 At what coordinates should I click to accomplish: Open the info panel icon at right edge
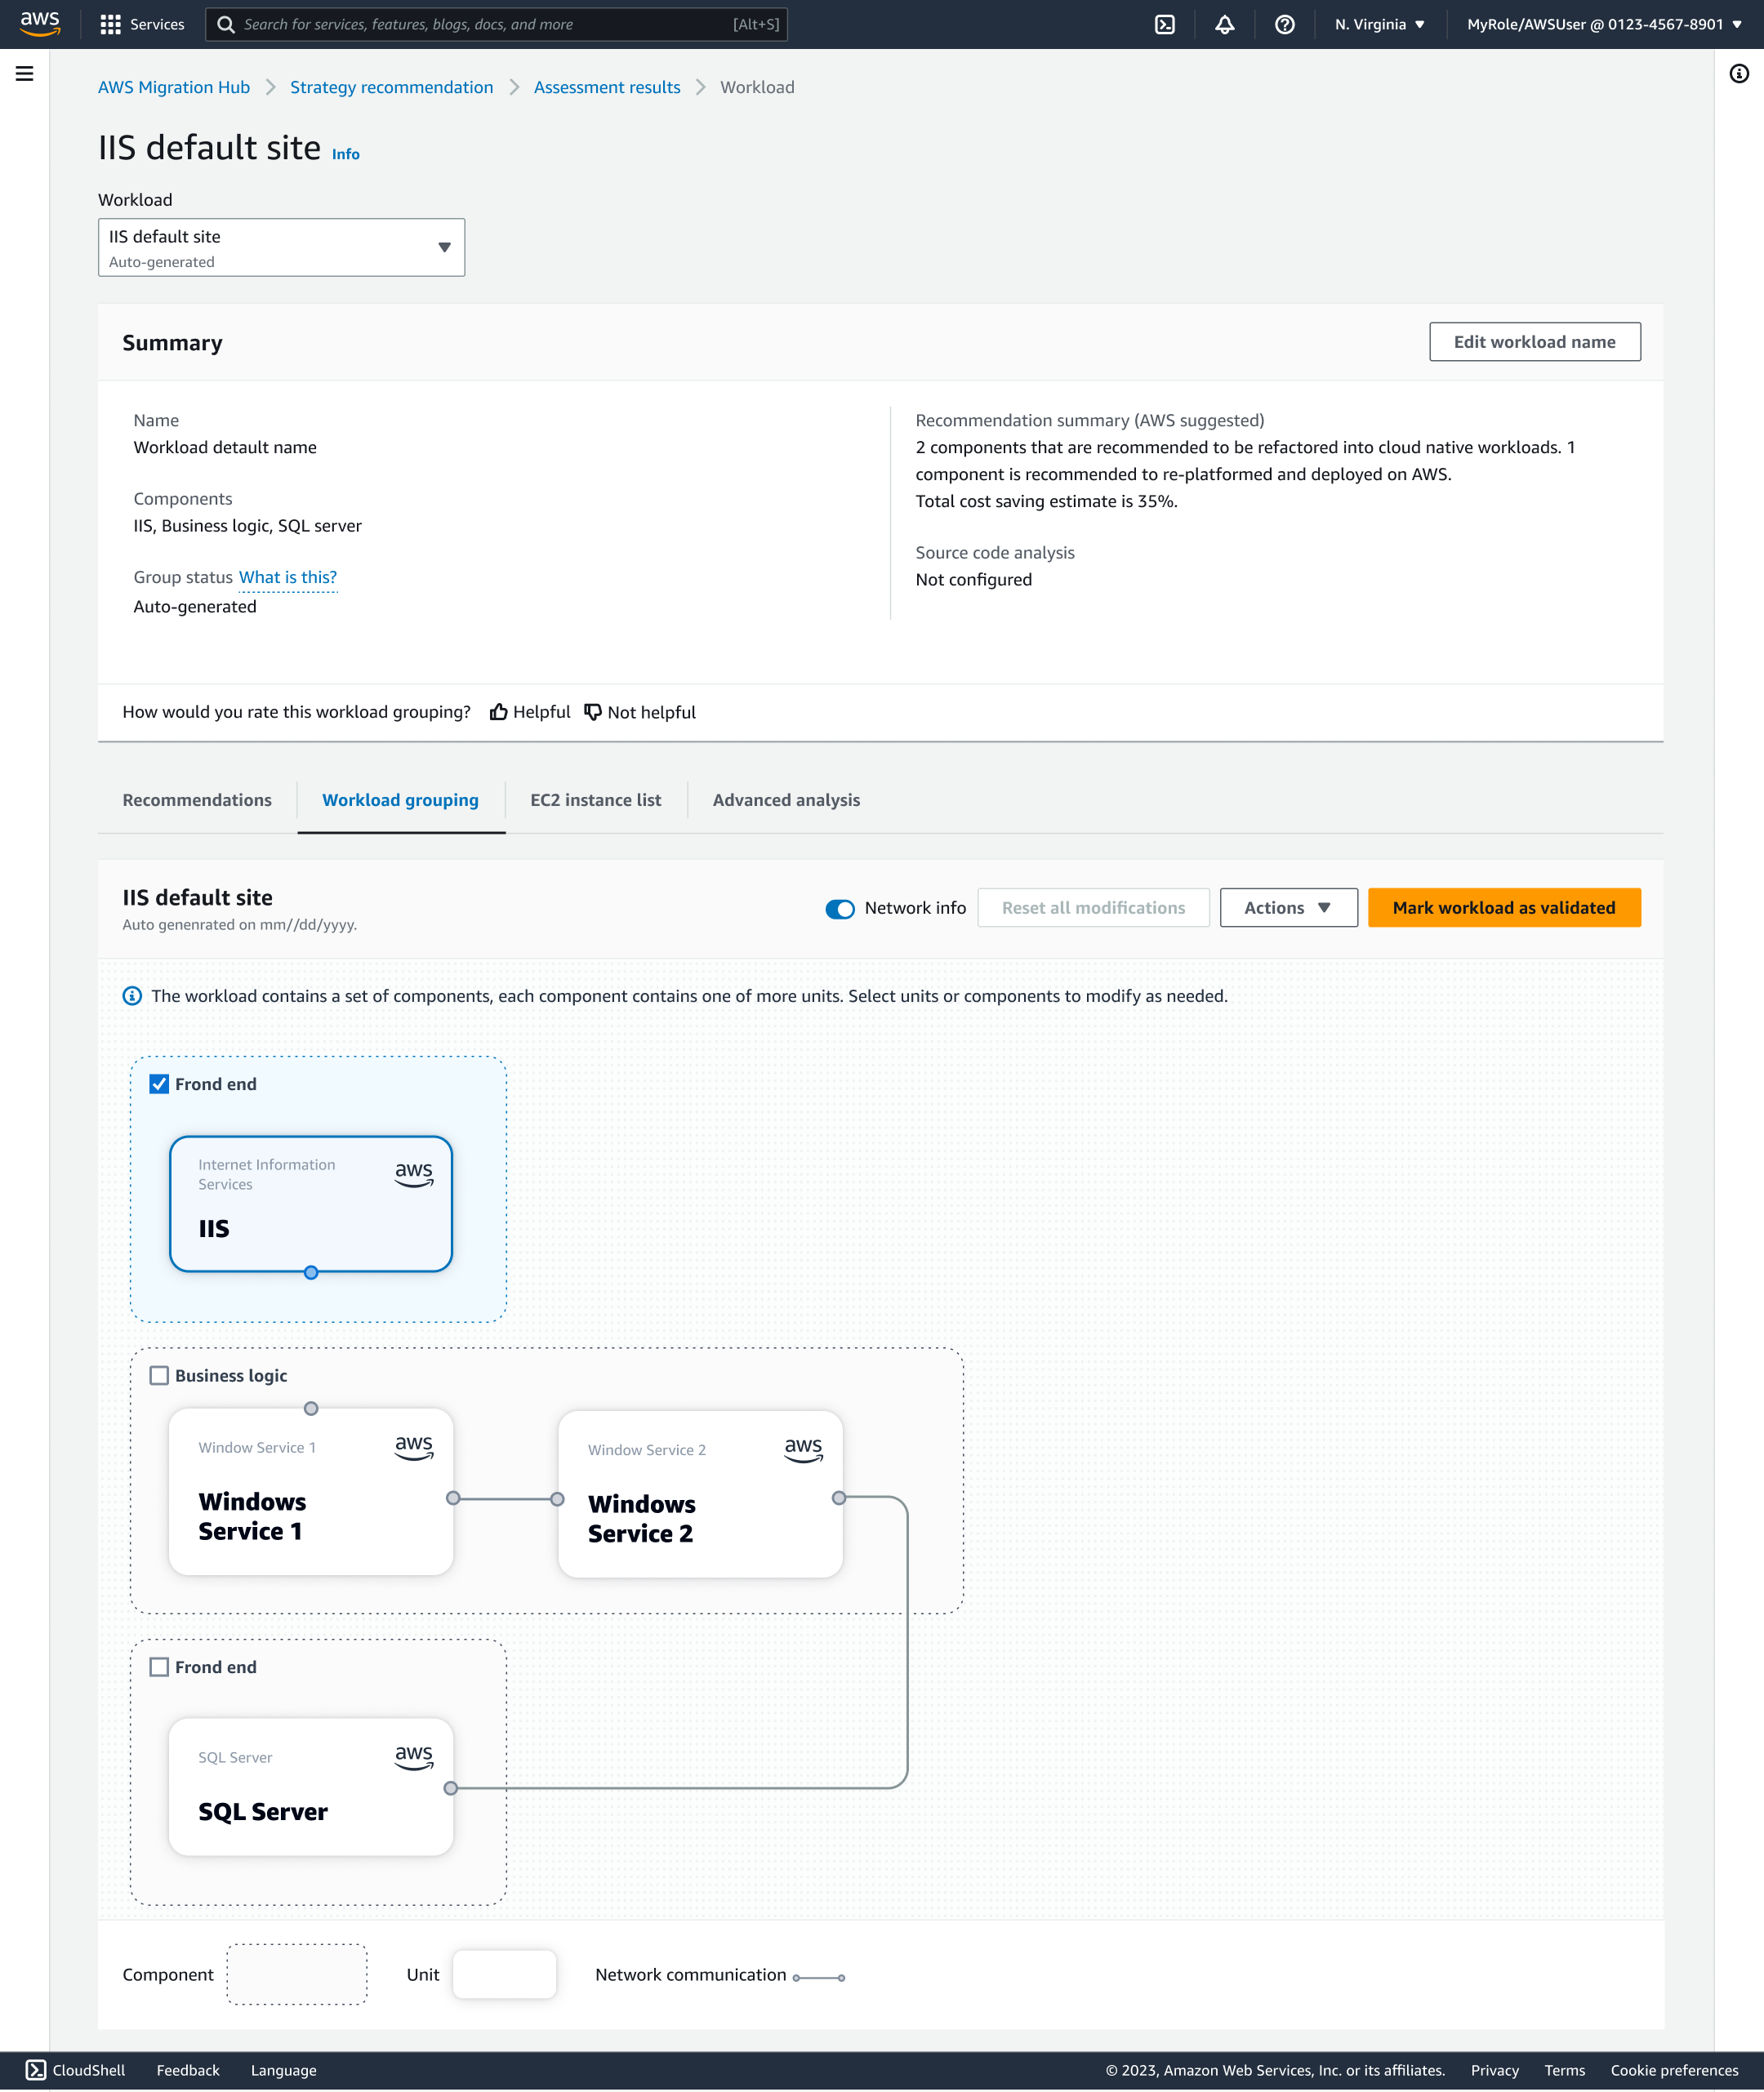(1739, 73)
